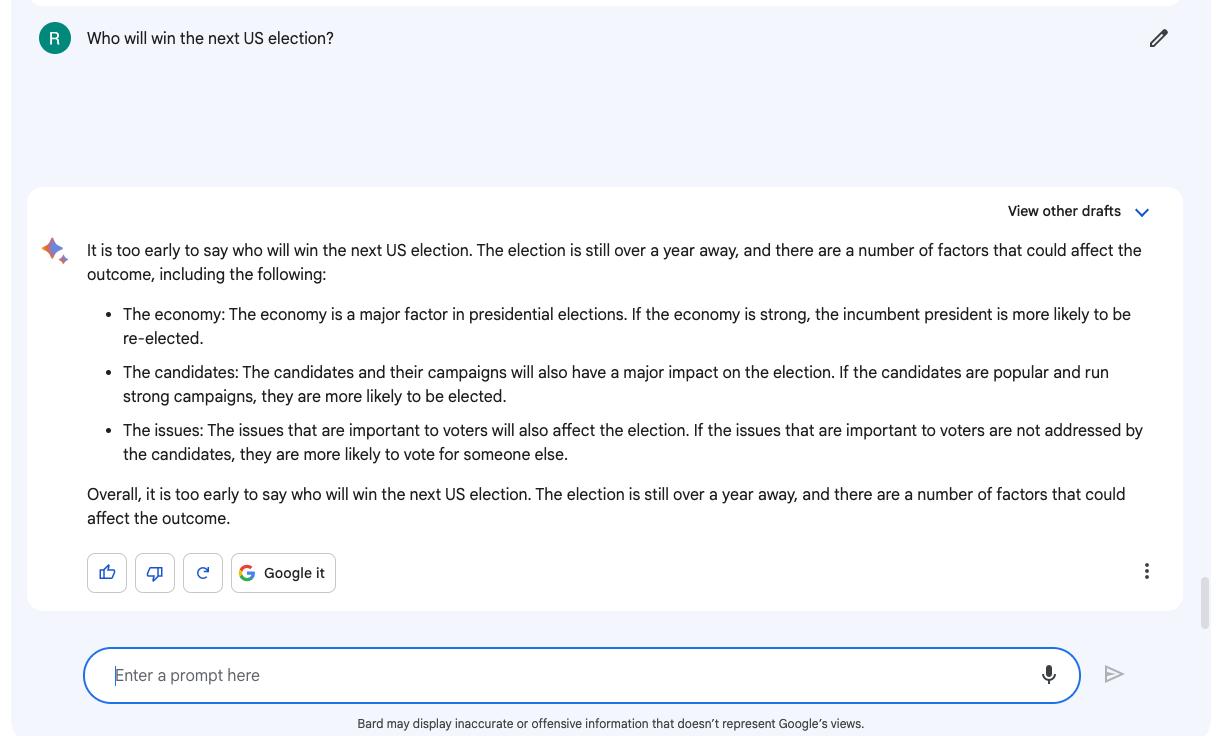Click the Bard sparkle logo icon

coord(54,250)
